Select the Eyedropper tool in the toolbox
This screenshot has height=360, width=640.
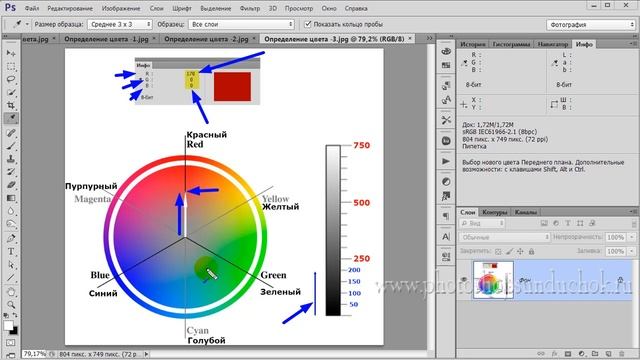point(11,118)
